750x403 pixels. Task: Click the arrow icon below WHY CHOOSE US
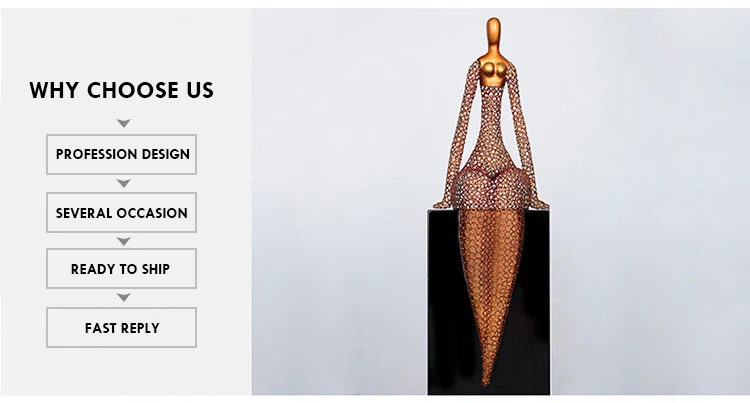tap(123, 123)
